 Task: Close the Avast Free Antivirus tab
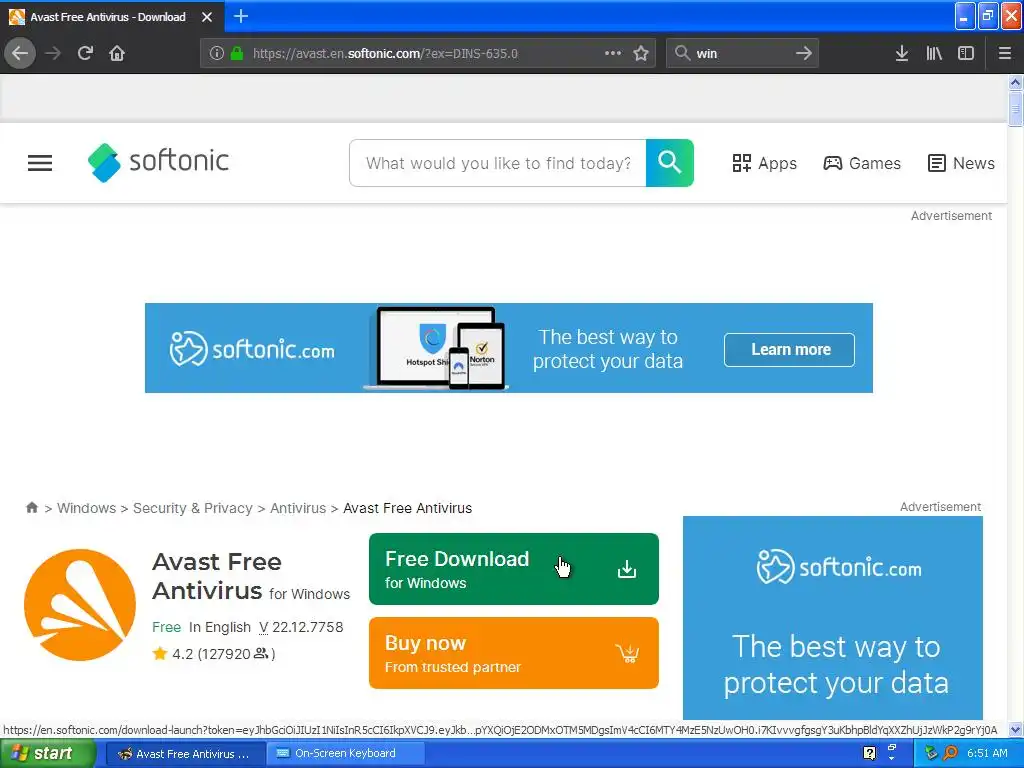click(207, 17)
